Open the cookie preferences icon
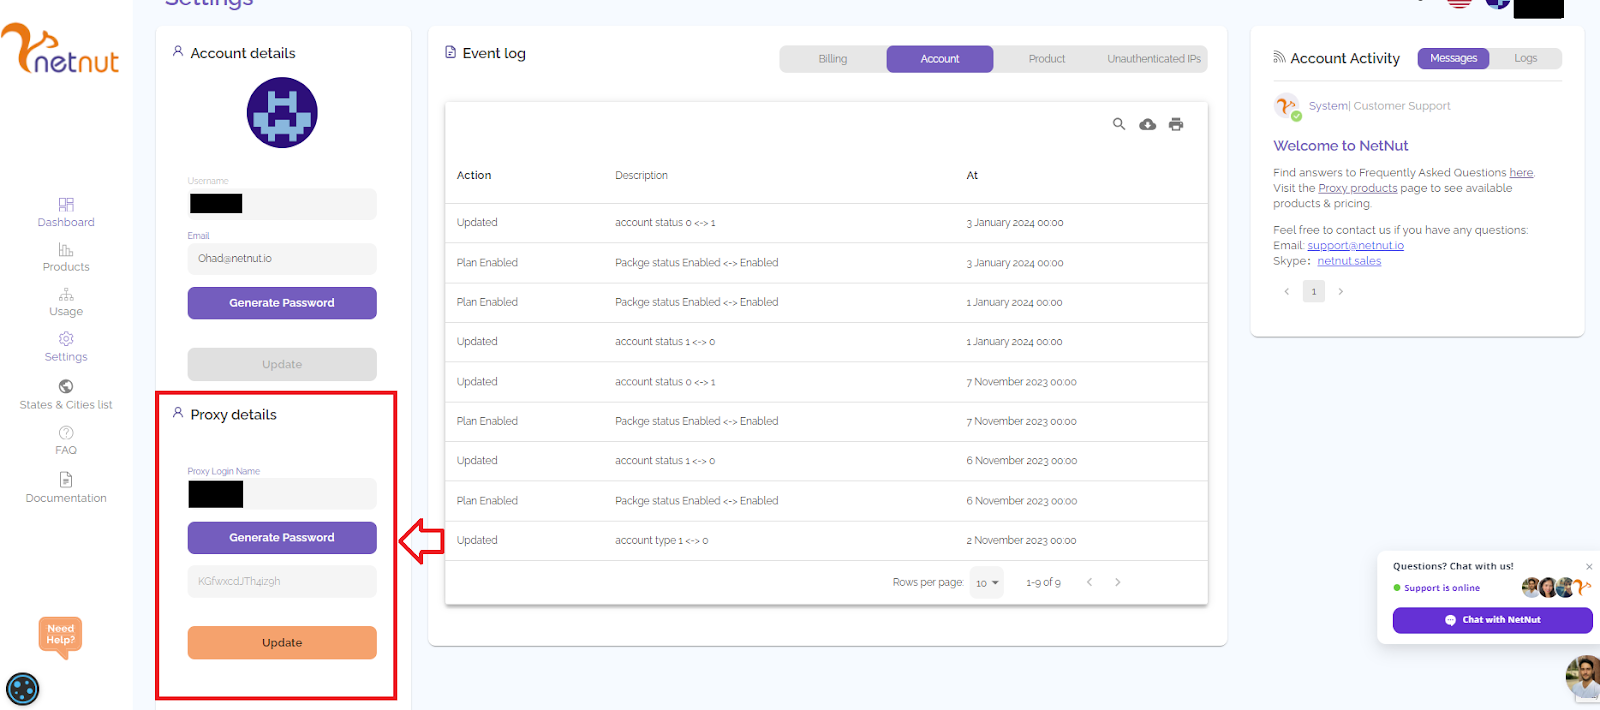Viewport: 1600px width, 710px height. 22,689
